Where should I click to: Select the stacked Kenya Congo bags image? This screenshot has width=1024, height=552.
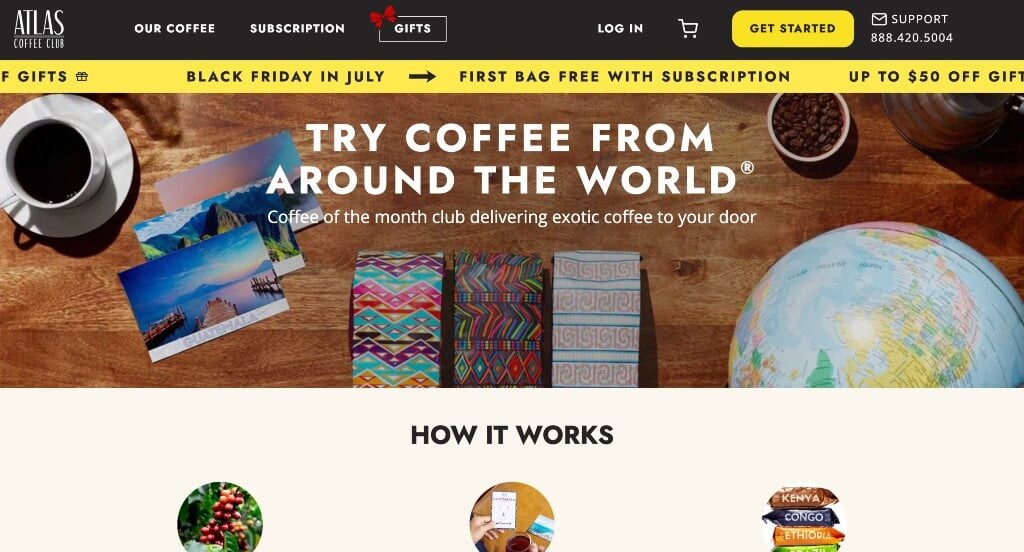804,519
